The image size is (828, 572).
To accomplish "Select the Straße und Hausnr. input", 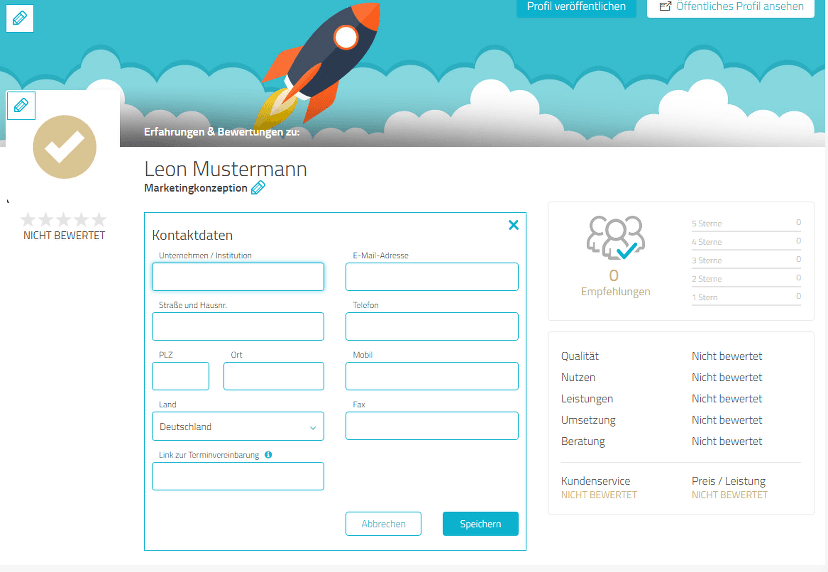I will pyautogui.click(x=238, y=327).
